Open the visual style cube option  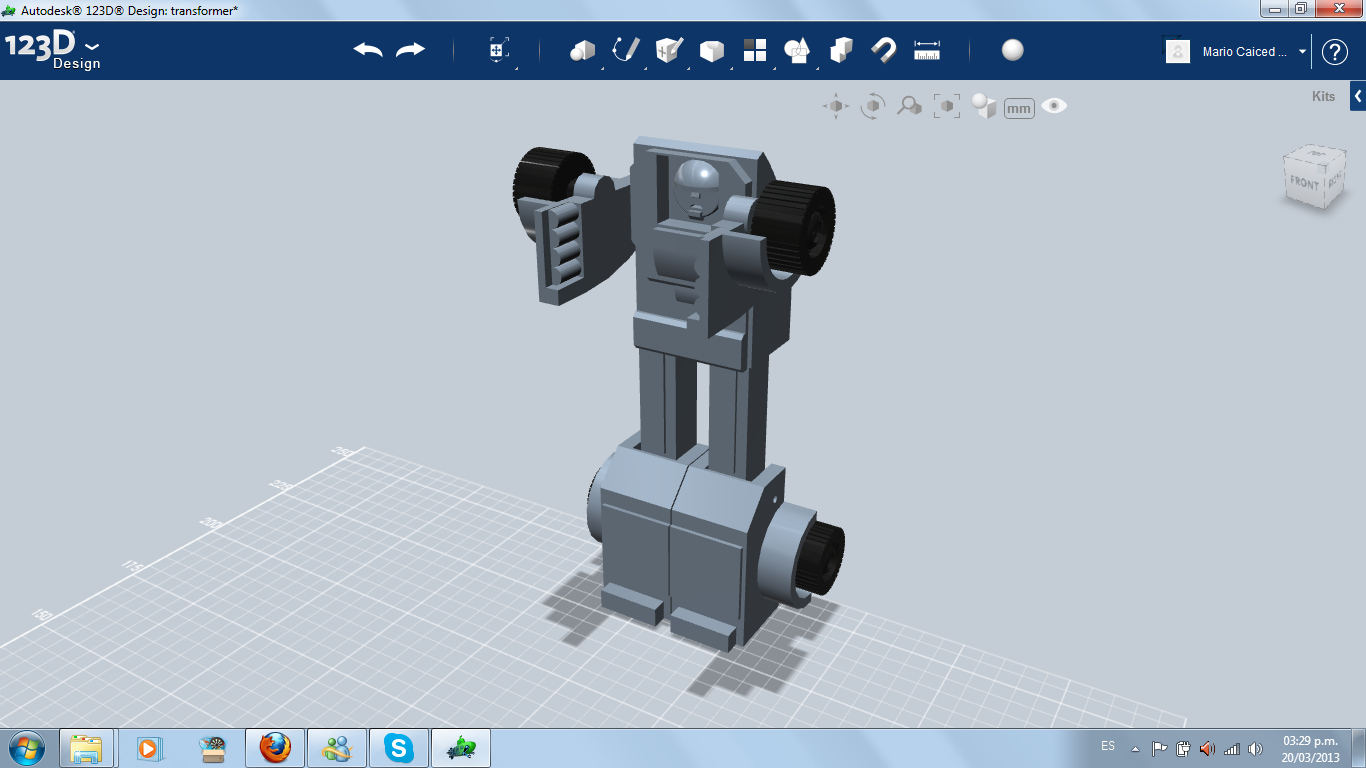(984, 106)
